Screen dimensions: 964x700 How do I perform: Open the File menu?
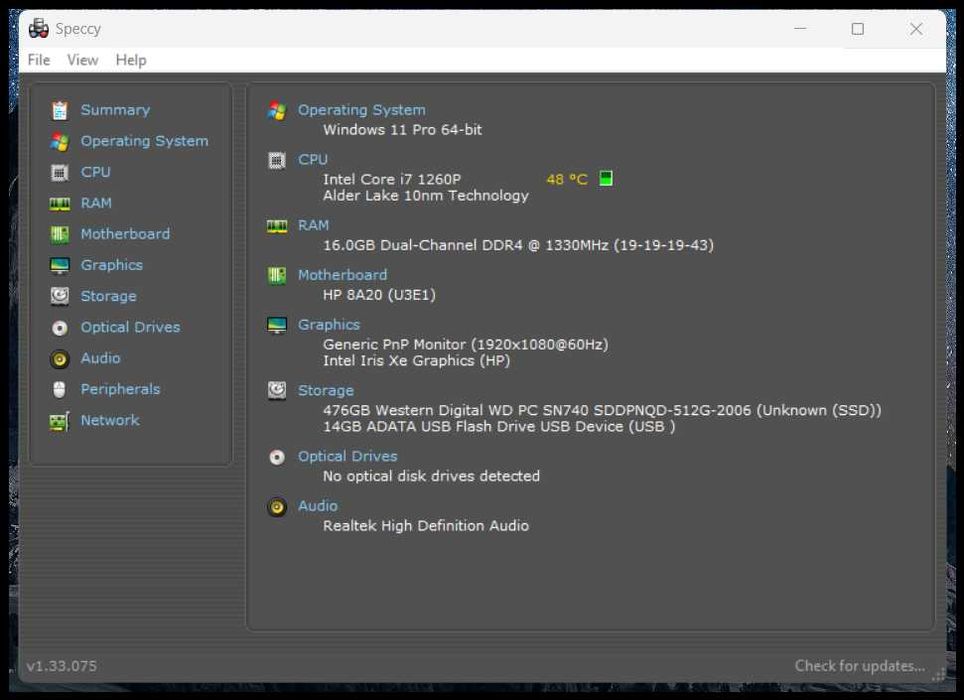click(x=39, y=60)
